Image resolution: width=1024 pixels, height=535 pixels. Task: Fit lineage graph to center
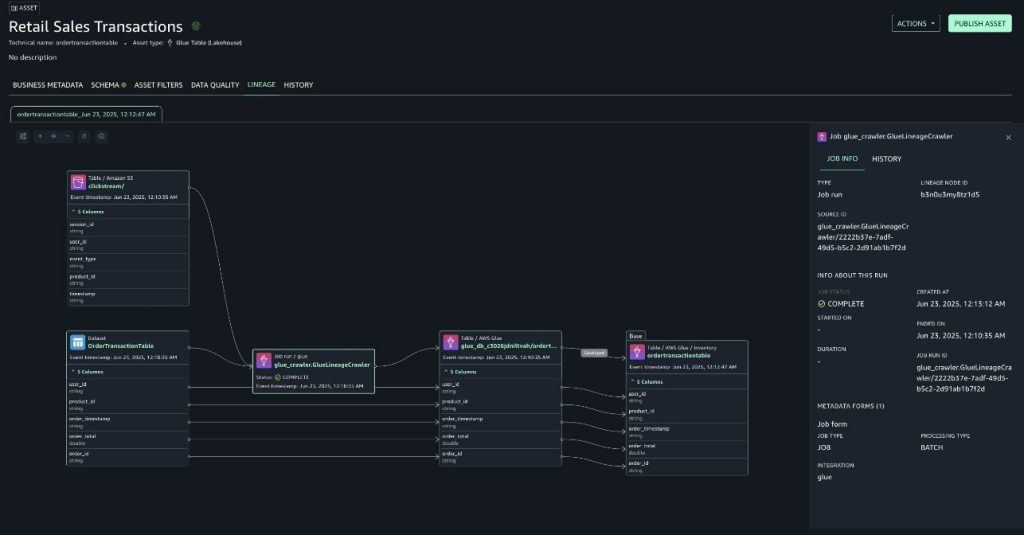click(54, 136)
